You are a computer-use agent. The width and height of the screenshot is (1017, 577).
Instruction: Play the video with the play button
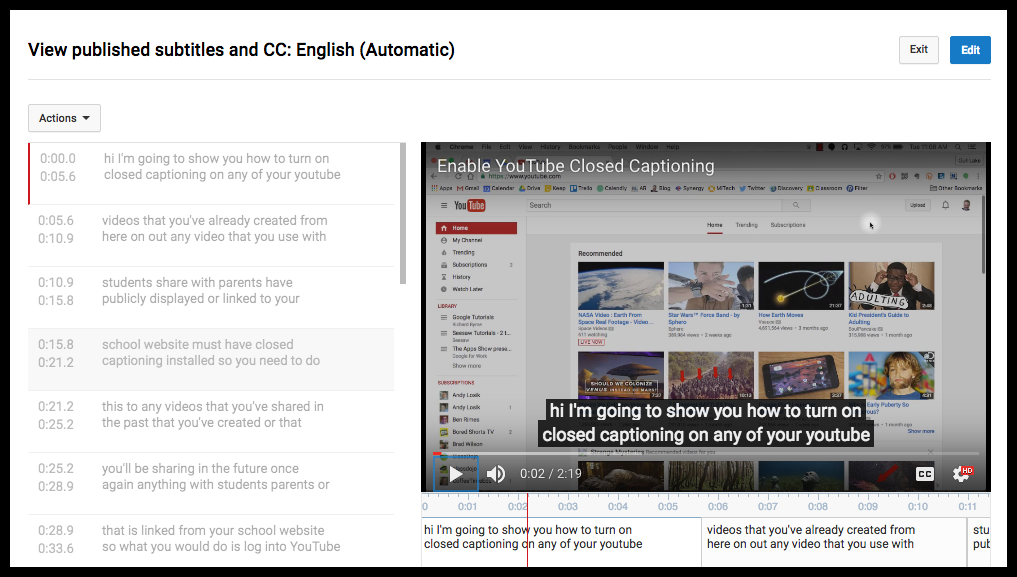[x=456, y=474]
